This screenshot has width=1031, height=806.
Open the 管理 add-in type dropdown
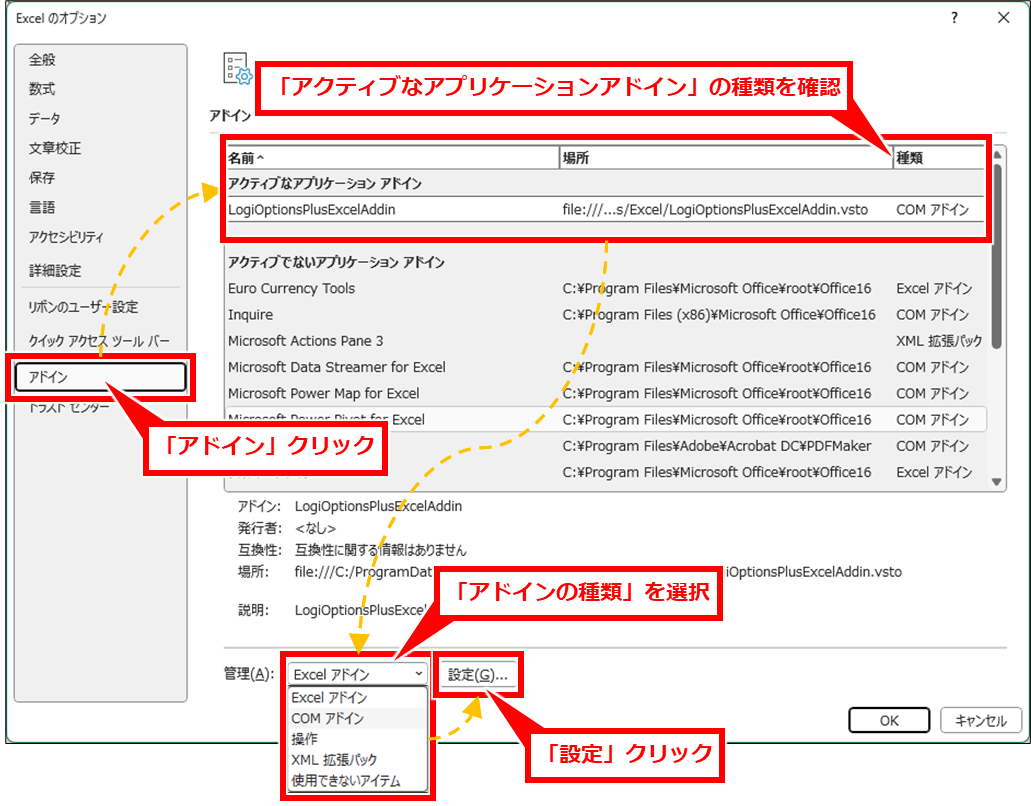357,675
